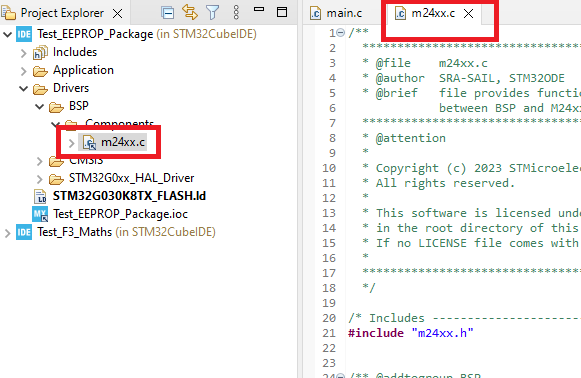Click the Copyright (c) 2023 line
The image size is (581, 378).
click(472, 168)
